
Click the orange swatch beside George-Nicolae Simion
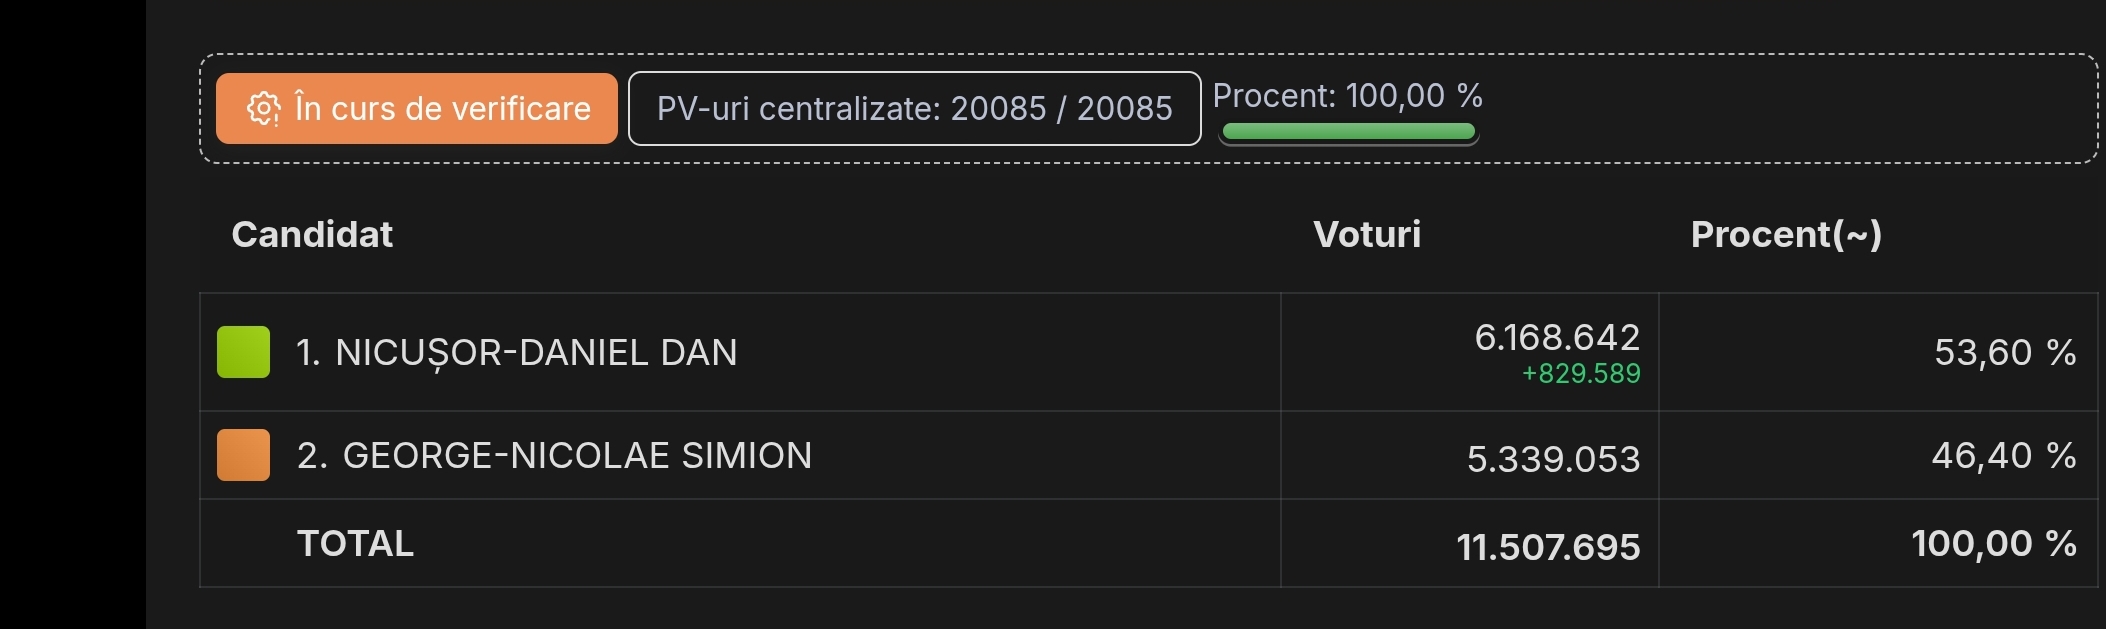(x=243, y=455)
